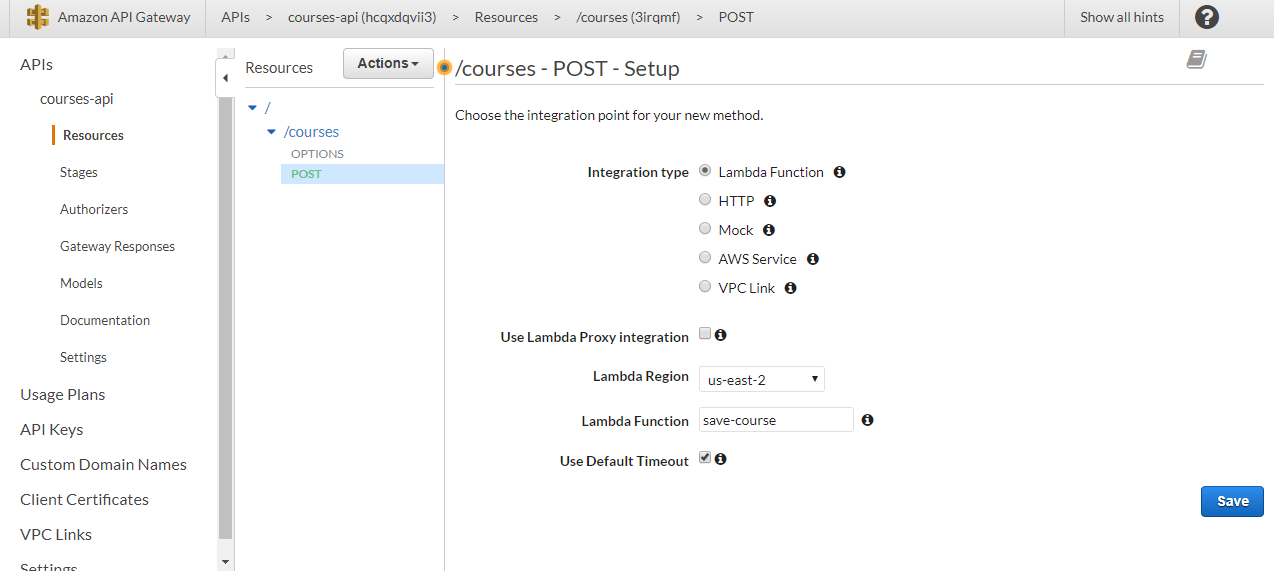This screenshot has height=576, width=1274.
Task: Open API Keys in sidebar
Action: click(x=51, y=429)
